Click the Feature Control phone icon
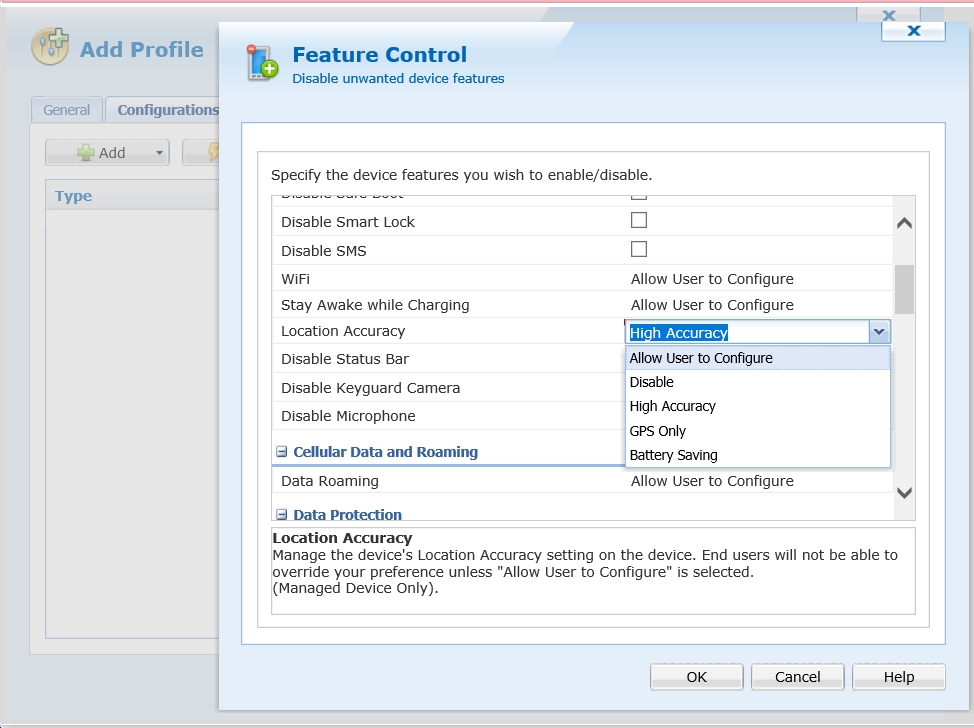 tap(263, 63)
